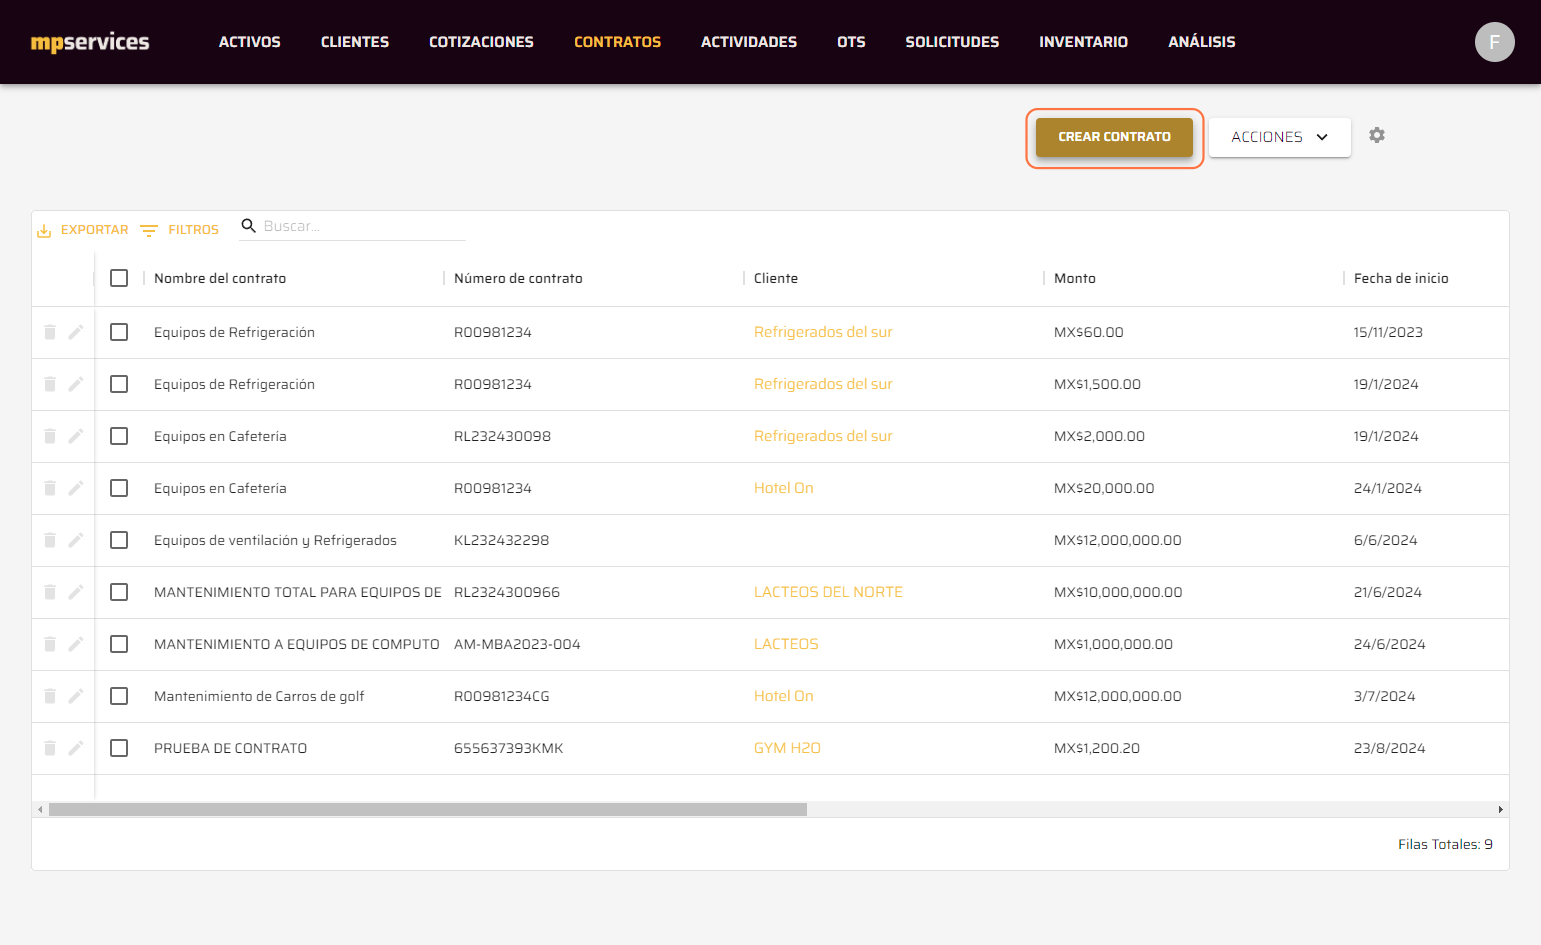The image size is (1541, 945).
Task: Click pencil icon for the MX$20,000.00 Hotel On row
Action: (x=76, y=488)
